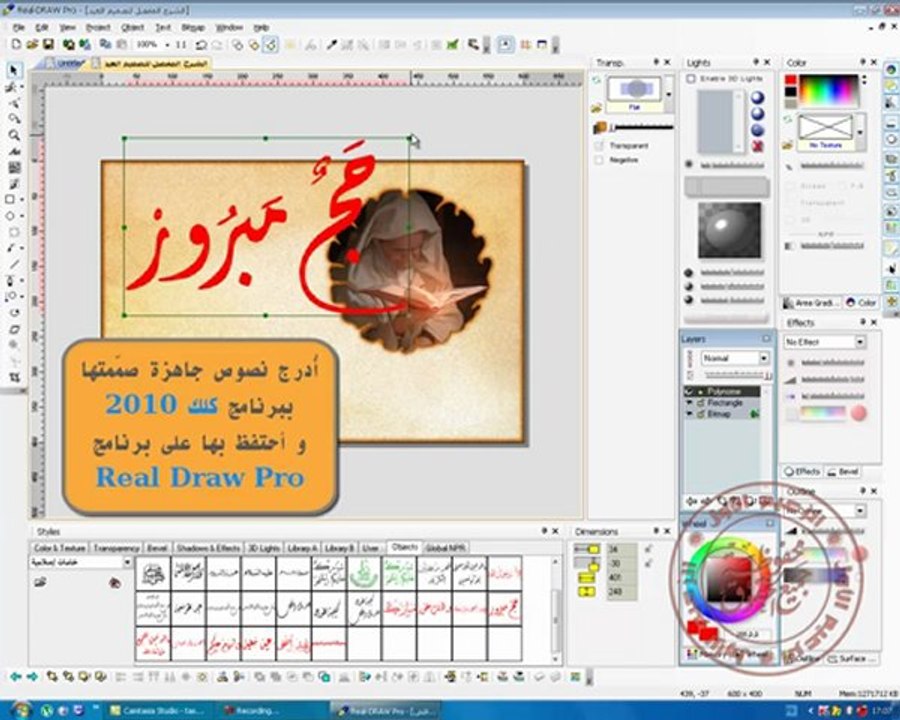
Task: Select the arrow selection tool
Action: (13, 71)
